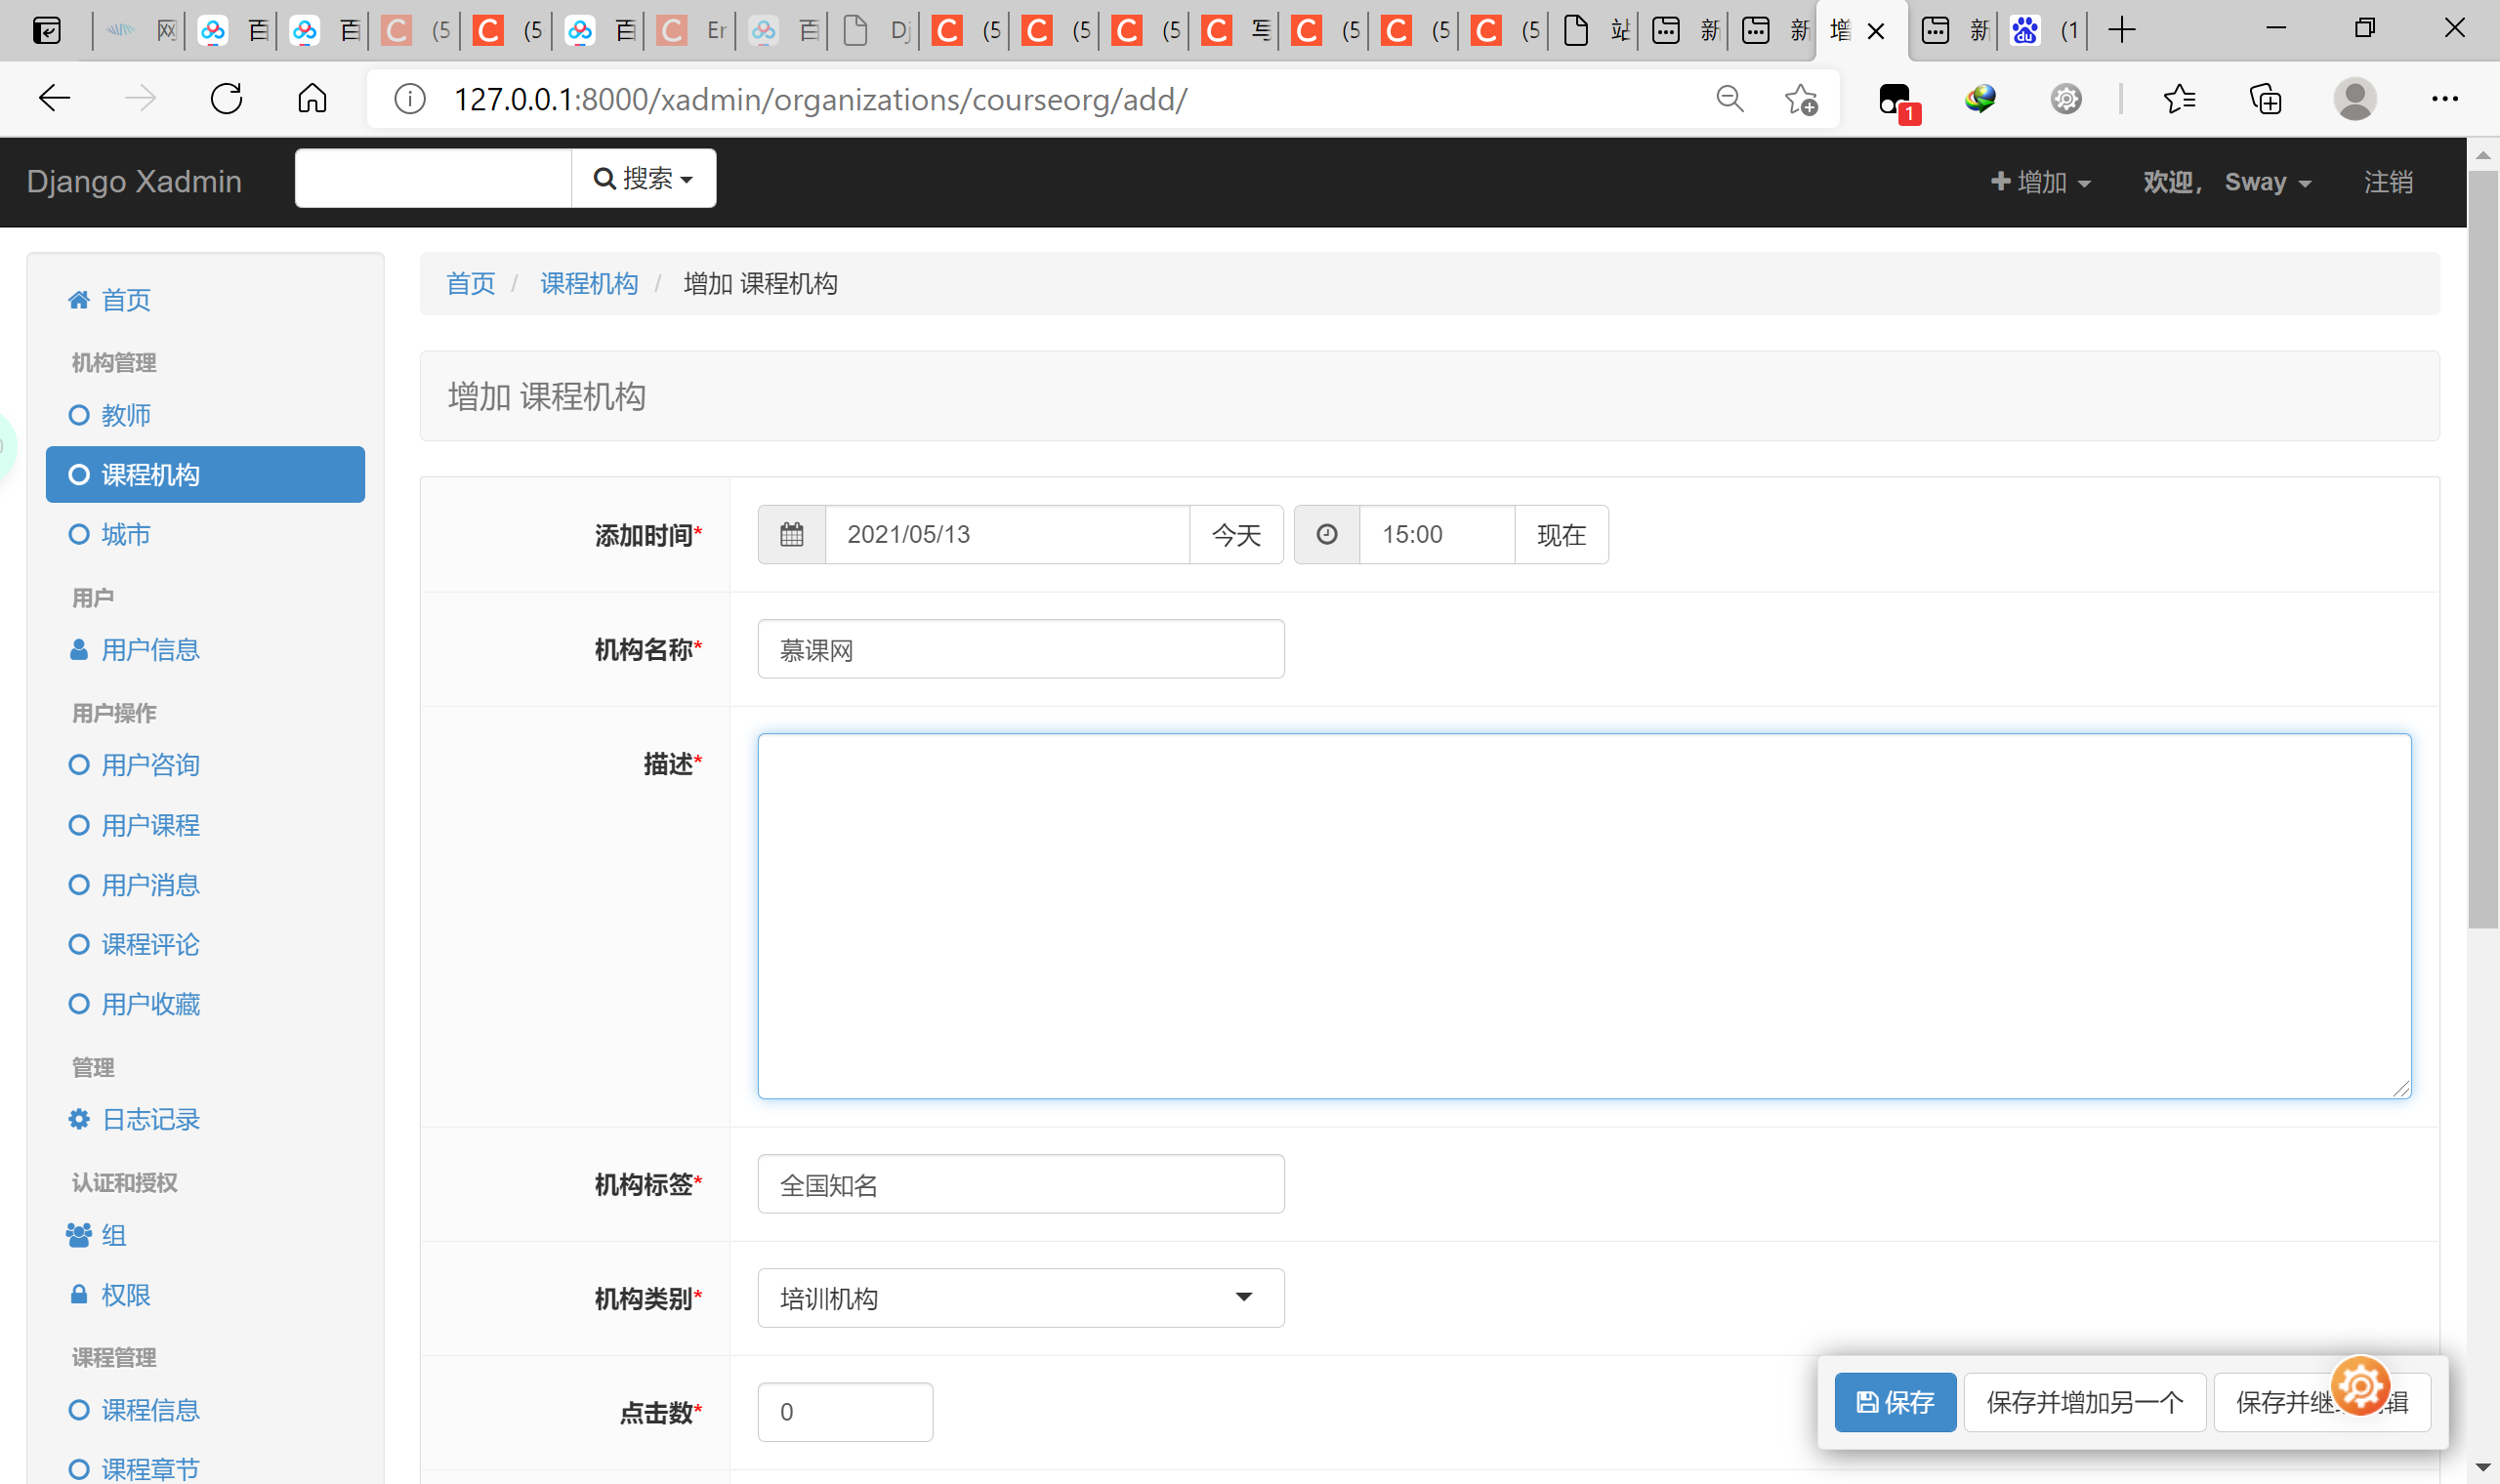
Task: Select 课程机构 in sidebar
Action: 205,475
